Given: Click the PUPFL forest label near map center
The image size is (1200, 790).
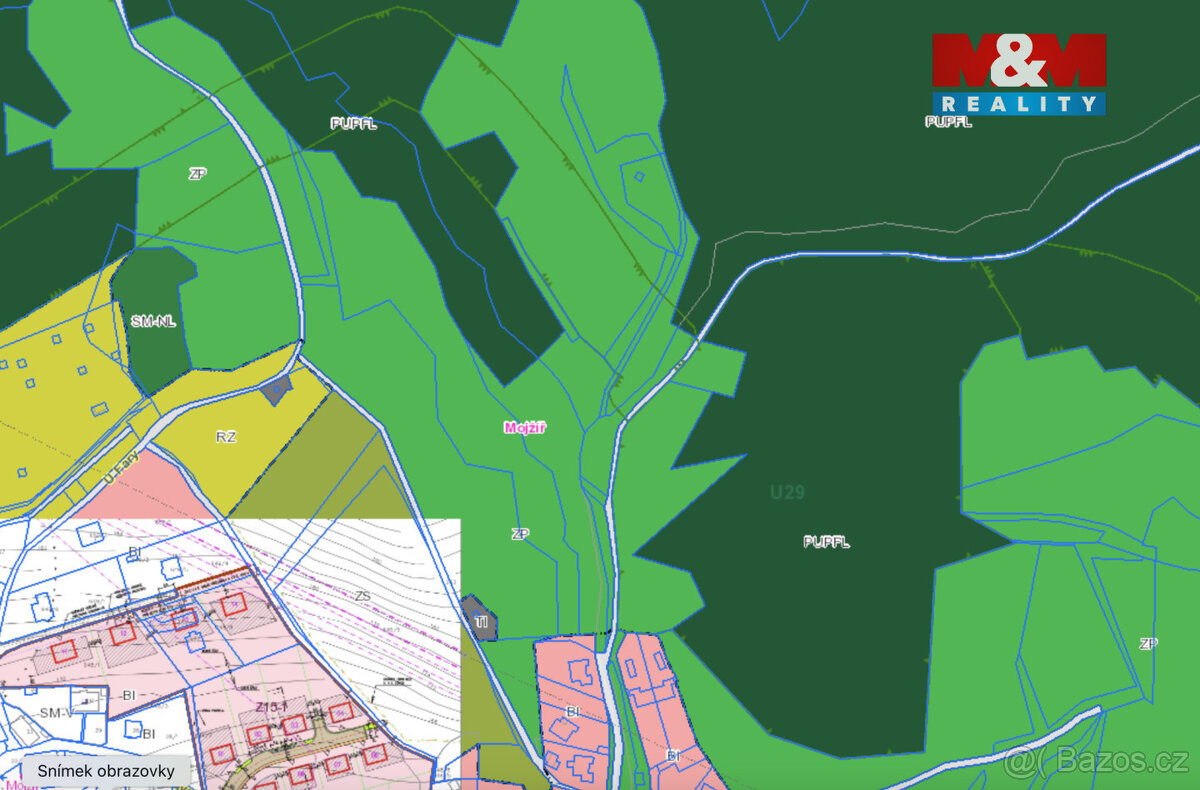Looking at the screenshot, I should pyautogui.click(x=827, y=542).
